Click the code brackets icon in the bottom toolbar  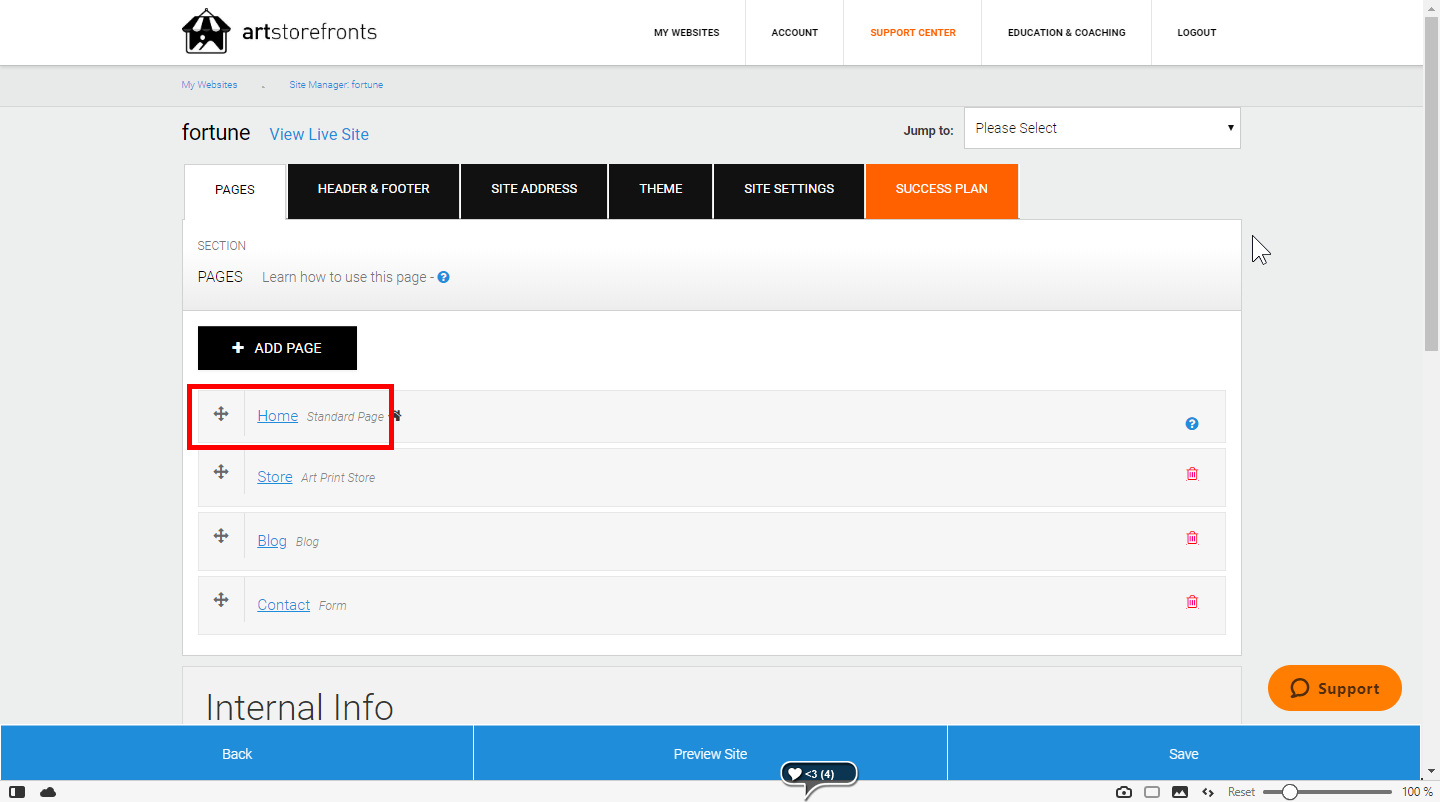[x=1208, y=791]
